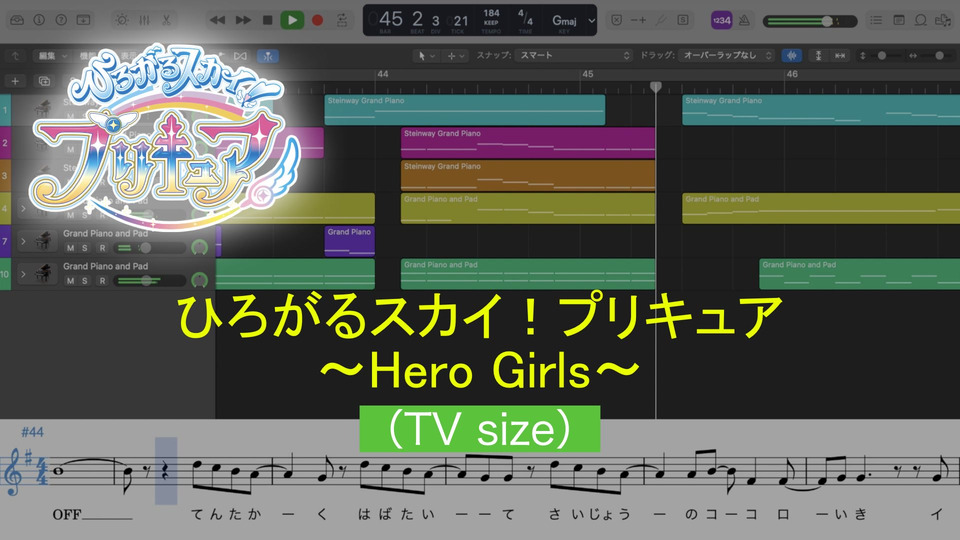Image resolution: width=960 pixels, height=540 pixels.
Task: Toggle the Flex bowtie icon
Action: [241, 56]
